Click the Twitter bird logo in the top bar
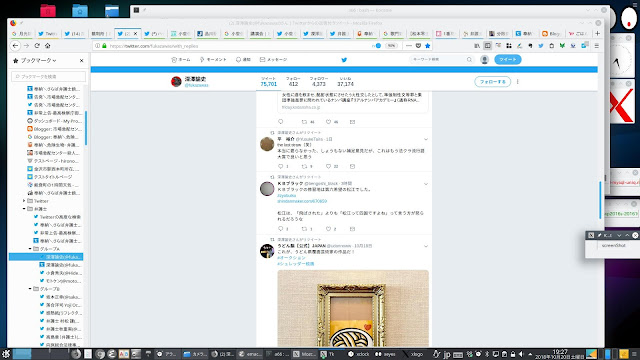The width and height of the screenshot is (640, 360). [344, 60]
